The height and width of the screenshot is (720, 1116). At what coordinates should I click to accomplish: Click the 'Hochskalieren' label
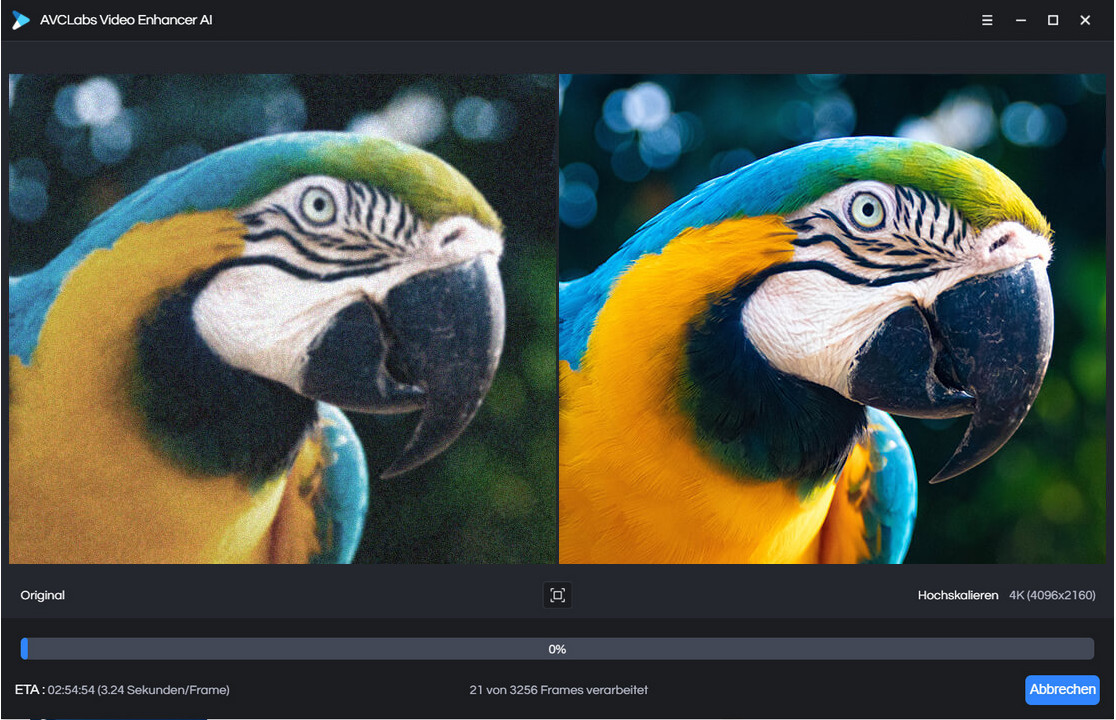(x=958, y=595)
